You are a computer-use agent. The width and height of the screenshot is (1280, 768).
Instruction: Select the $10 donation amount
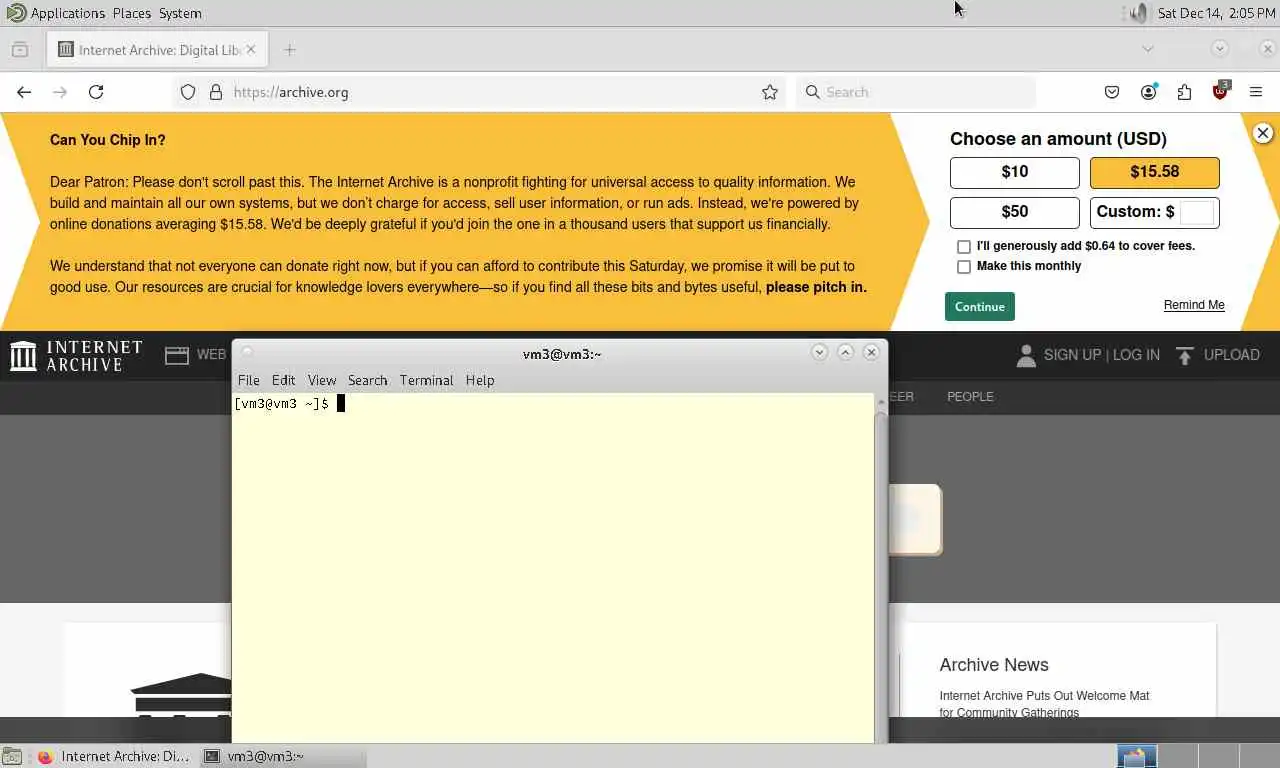pyautogui.click(x=1014, y=172)
